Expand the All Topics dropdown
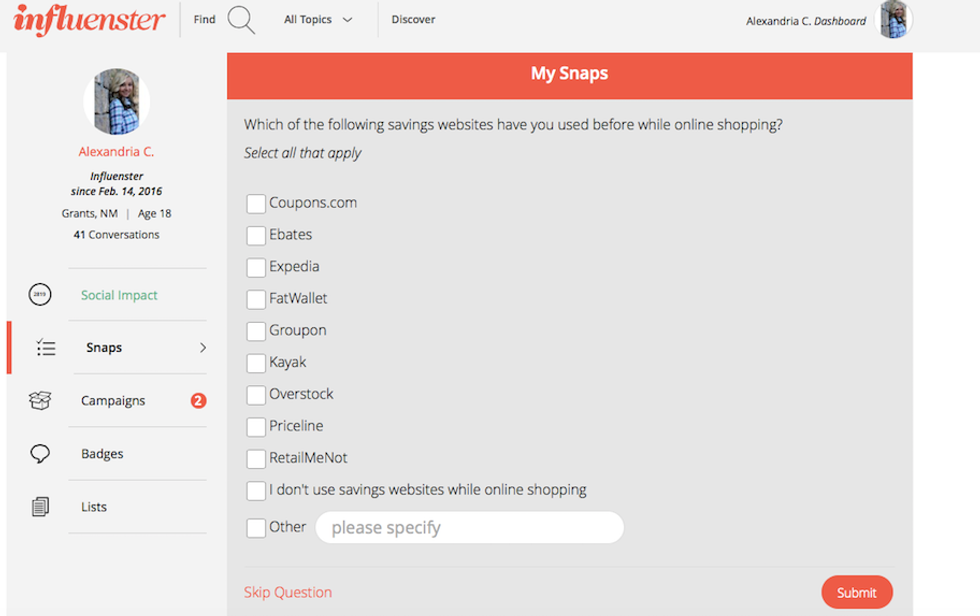Viewport: 980px width, 616px height. coord(318,19)
